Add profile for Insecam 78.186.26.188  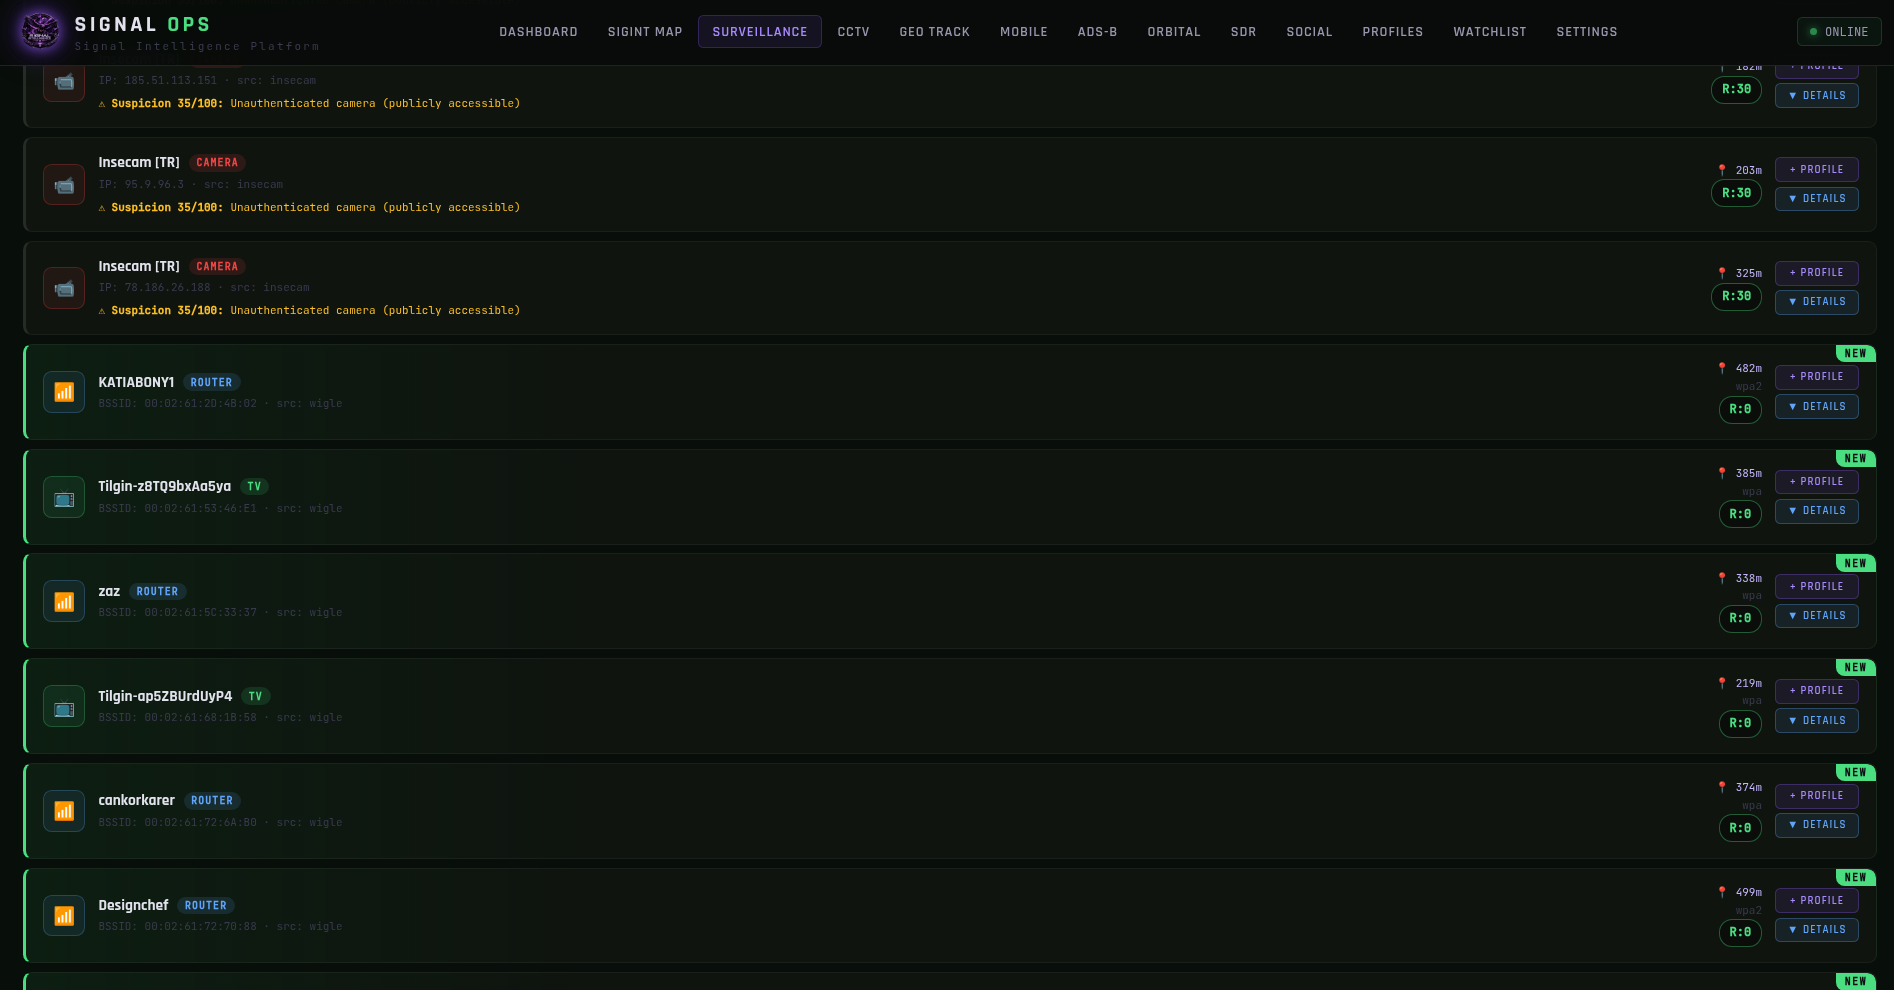point(1816,273)
